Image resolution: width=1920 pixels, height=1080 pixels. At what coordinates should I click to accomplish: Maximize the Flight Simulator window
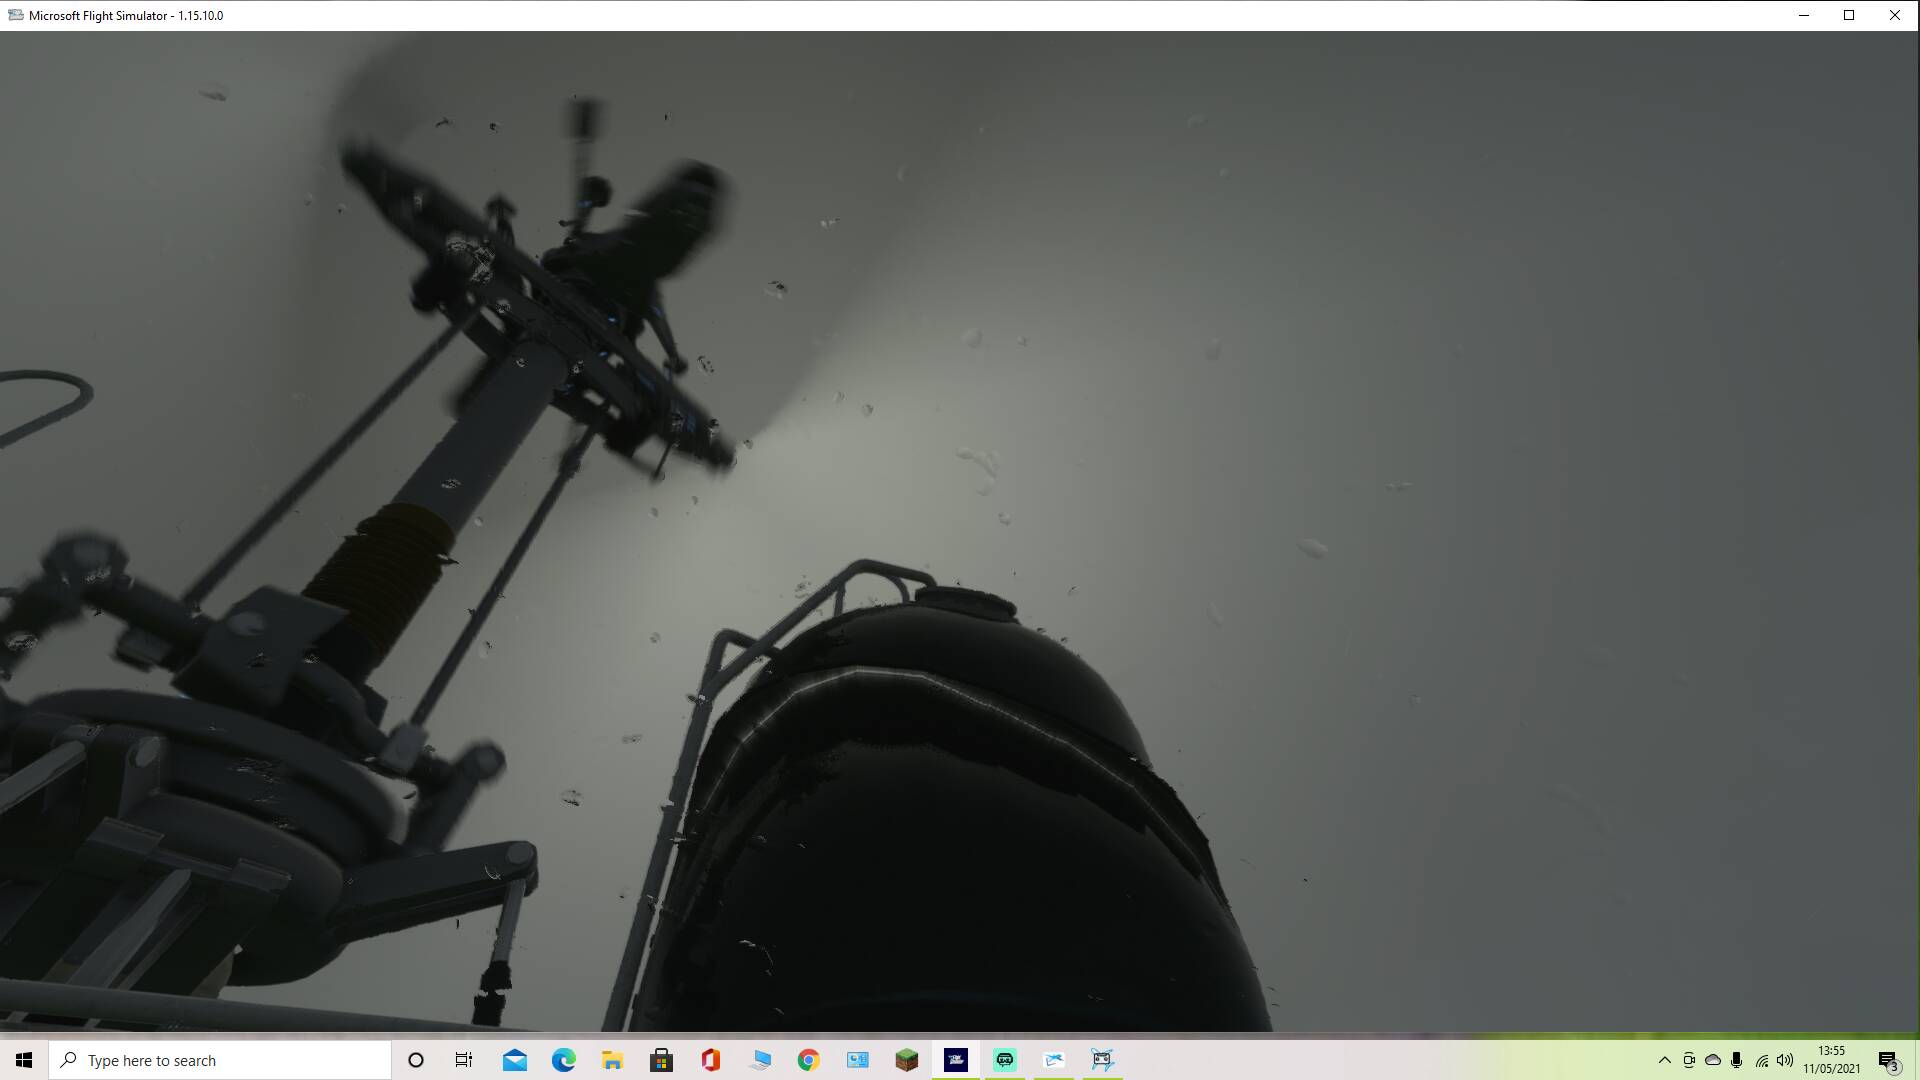[x=1849, y=15]
